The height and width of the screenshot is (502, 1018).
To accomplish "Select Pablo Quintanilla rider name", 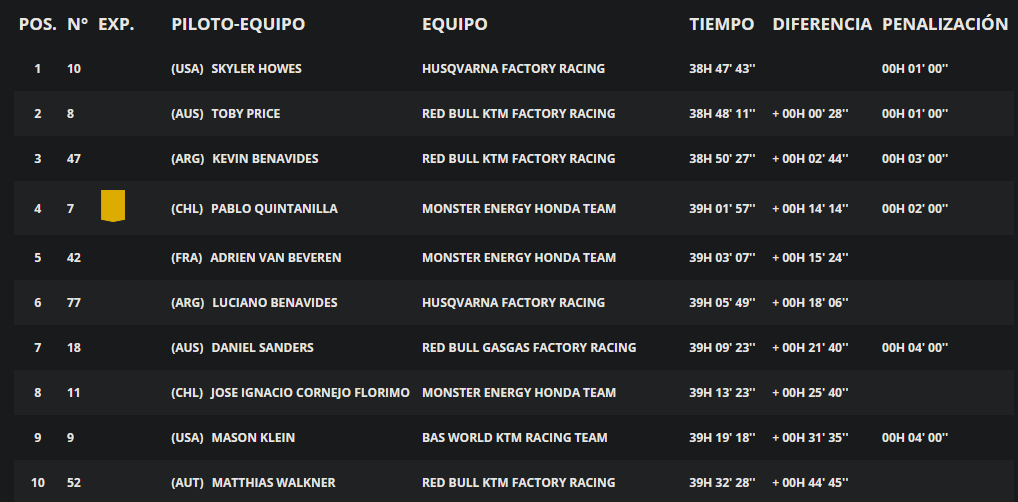I will pyautogui.click(x=274, y=208).
